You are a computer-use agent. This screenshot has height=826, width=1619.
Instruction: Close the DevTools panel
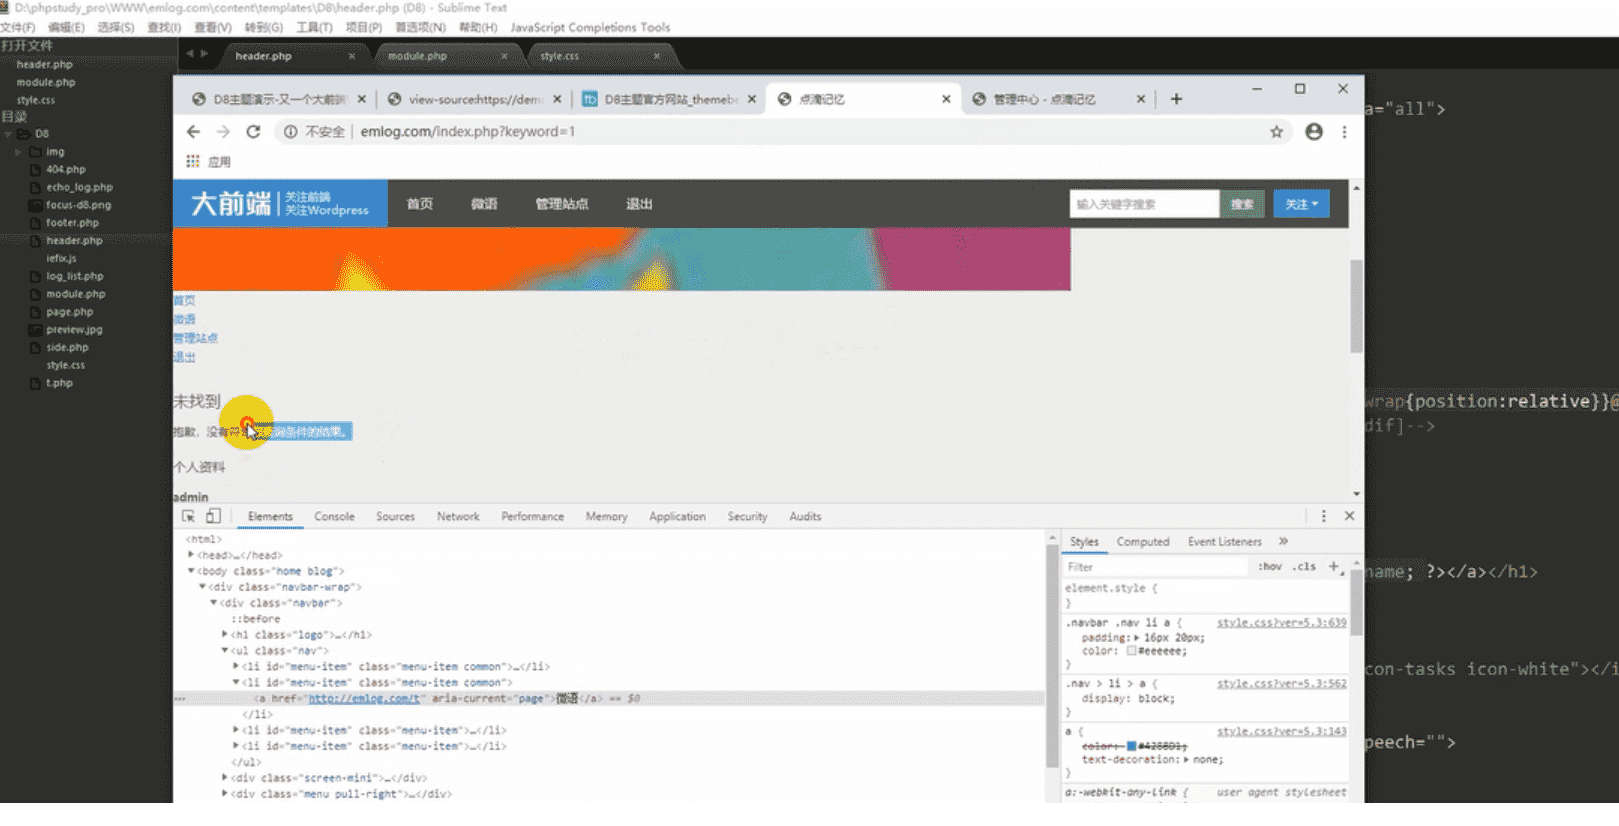(x=1349, y=516)
